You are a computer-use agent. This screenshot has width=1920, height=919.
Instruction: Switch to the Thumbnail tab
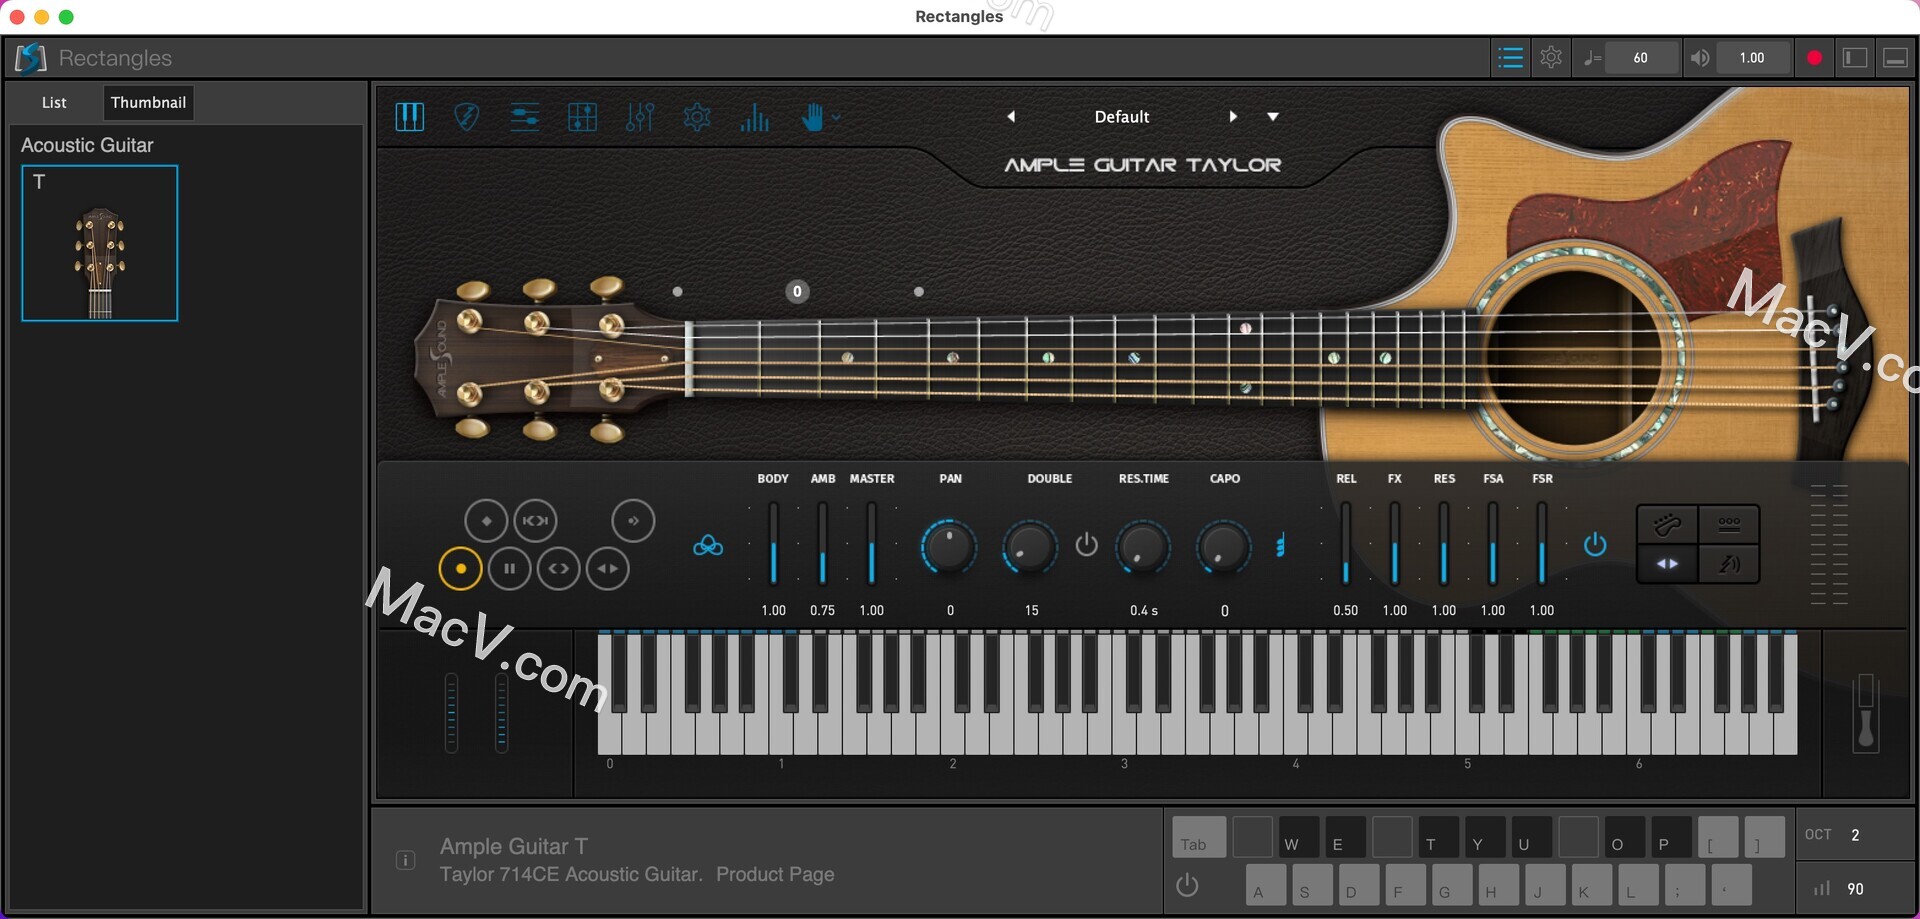148,102
